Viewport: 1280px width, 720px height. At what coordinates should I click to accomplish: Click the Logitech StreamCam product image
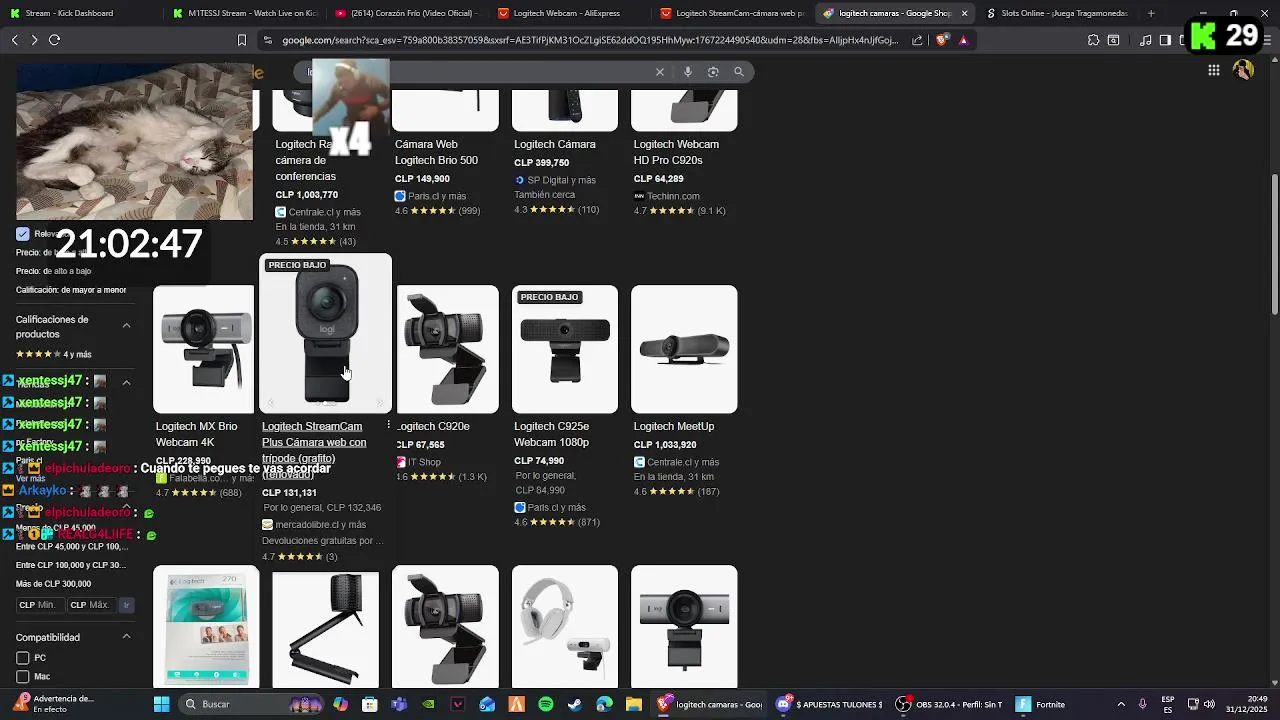326,334
